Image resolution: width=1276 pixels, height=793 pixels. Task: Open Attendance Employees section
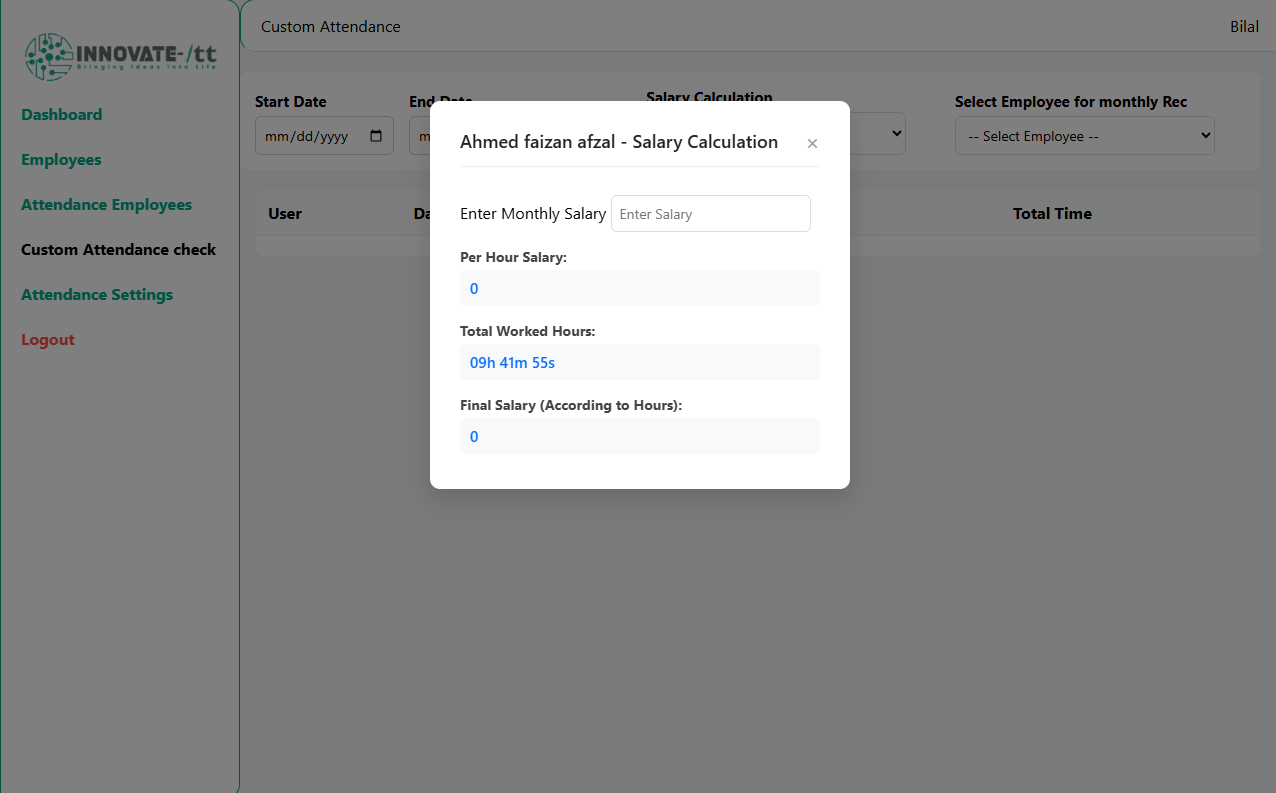[106, 205]
